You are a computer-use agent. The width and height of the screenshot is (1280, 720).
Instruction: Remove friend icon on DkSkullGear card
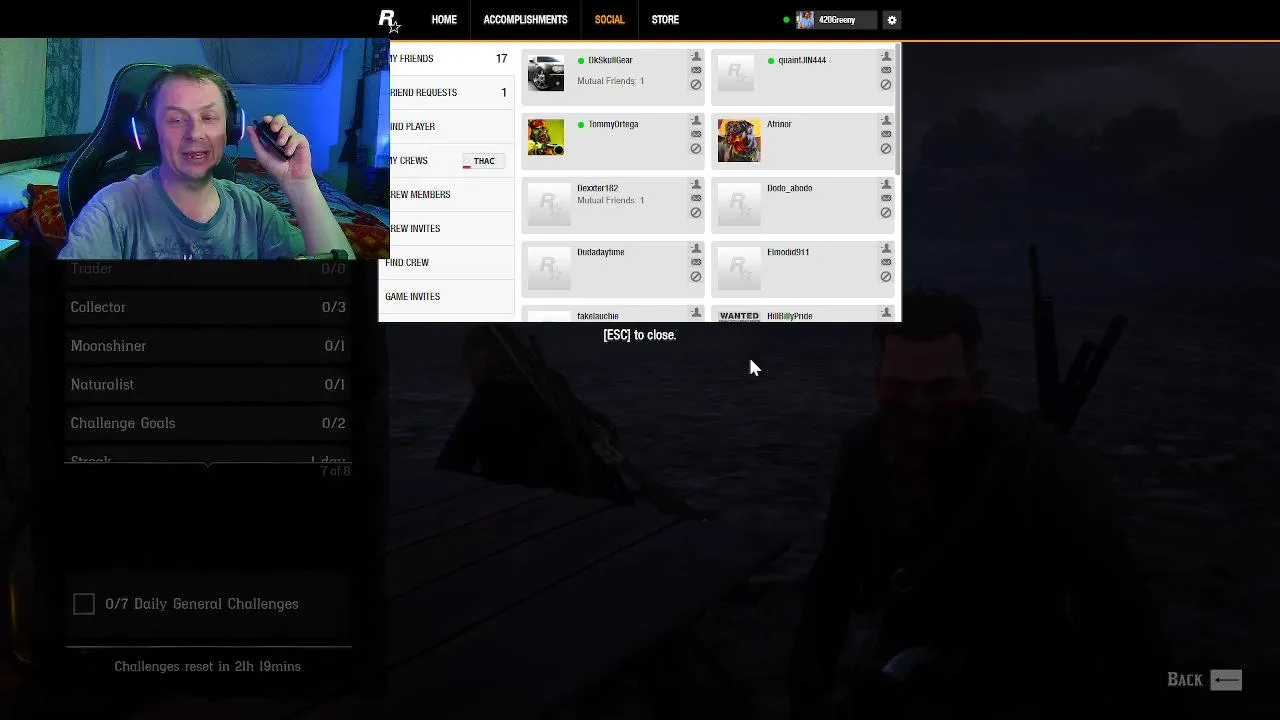click(x=696, y=57)
